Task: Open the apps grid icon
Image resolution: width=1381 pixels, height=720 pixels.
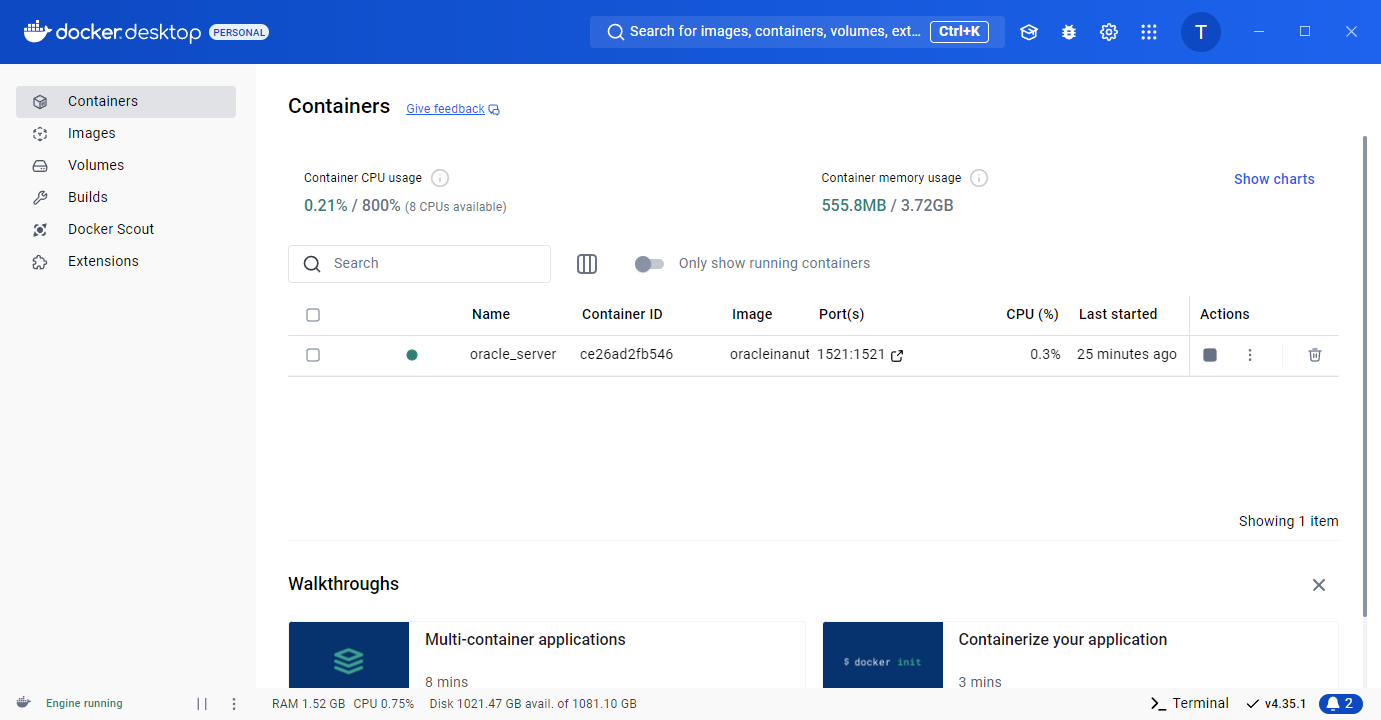Action: [x=1149, y=32]
